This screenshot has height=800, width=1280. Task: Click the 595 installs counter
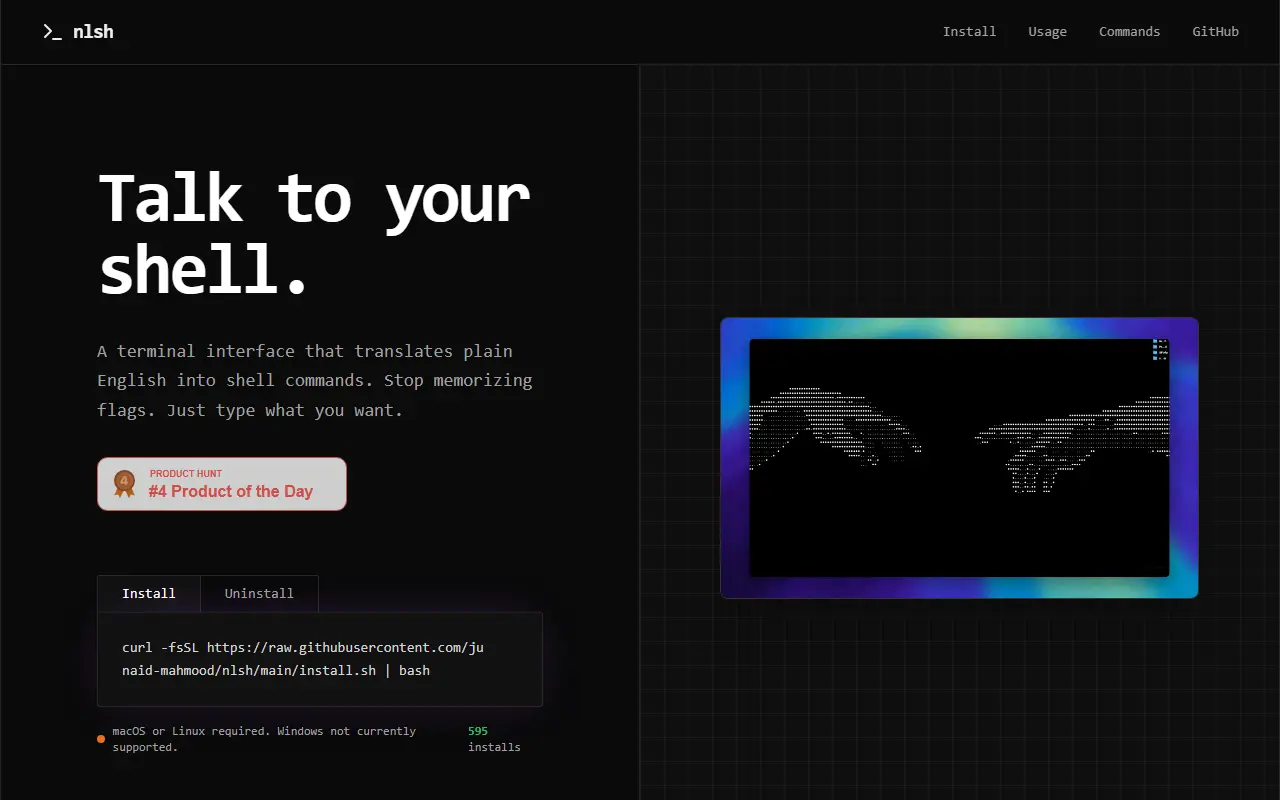494,739
